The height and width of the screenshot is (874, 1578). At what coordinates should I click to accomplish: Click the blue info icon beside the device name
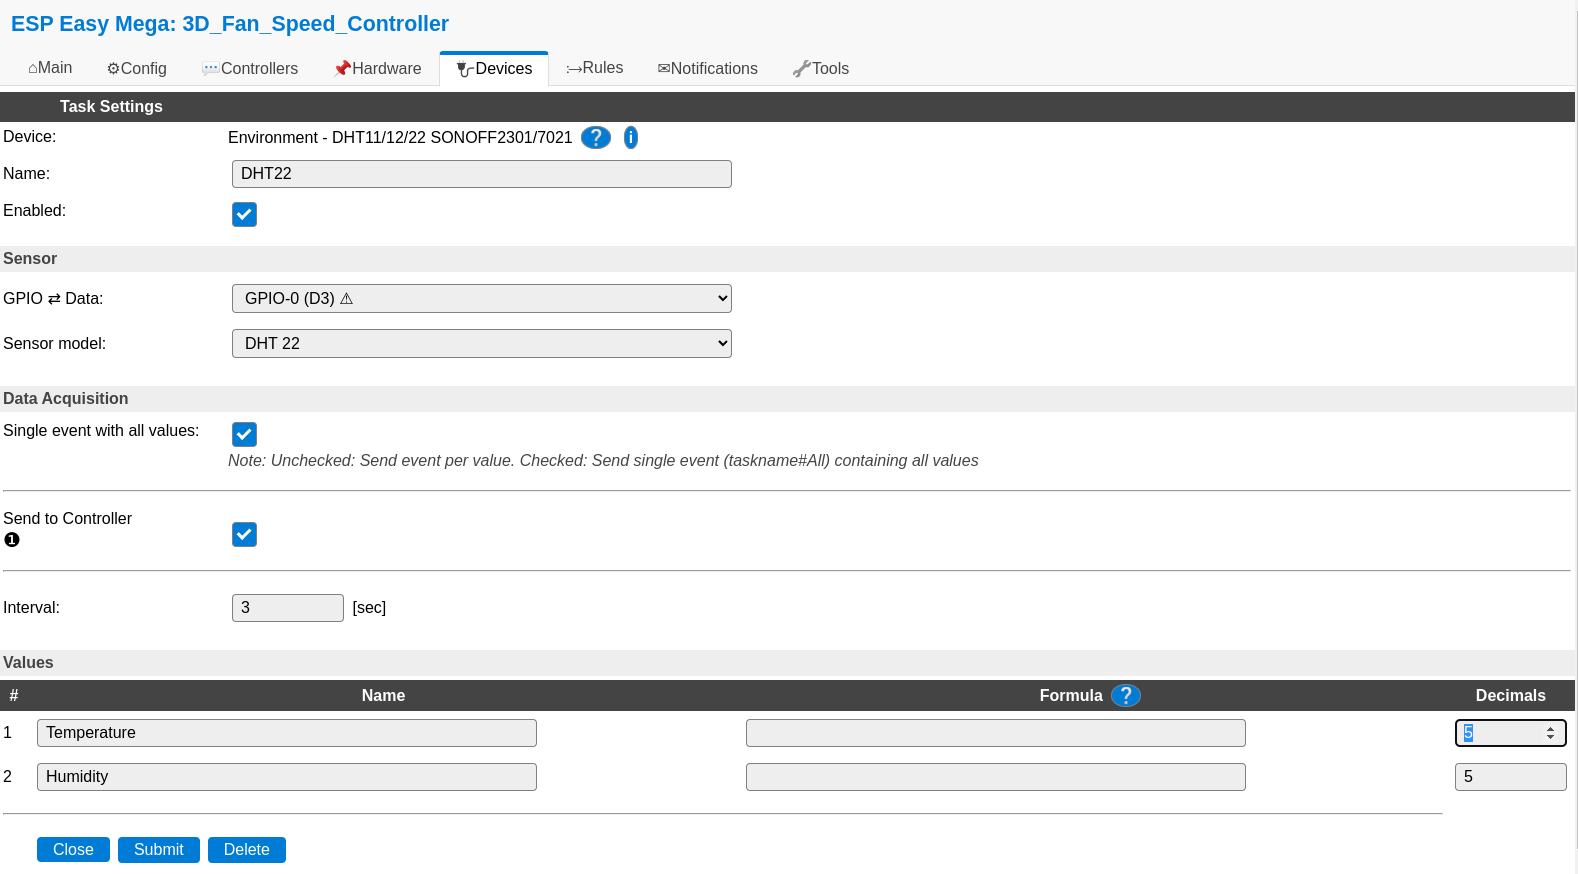click(x=631, y=138)
